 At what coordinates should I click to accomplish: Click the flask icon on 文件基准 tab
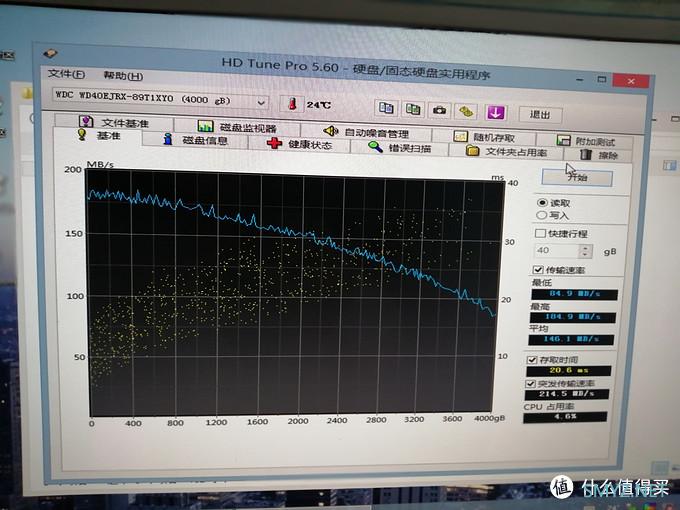pos(85,121)
